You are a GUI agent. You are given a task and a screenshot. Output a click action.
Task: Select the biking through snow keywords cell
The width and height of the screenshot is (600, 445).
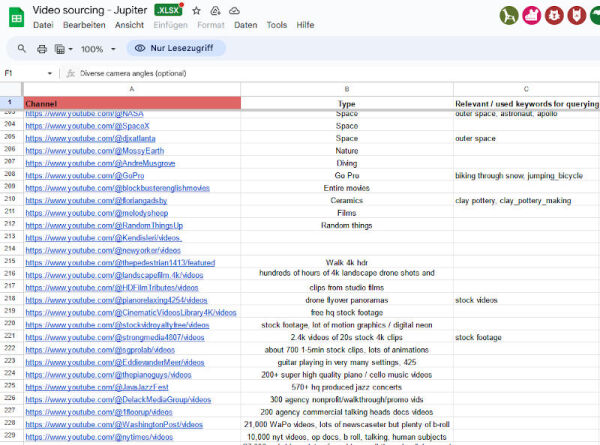point(526,176)
